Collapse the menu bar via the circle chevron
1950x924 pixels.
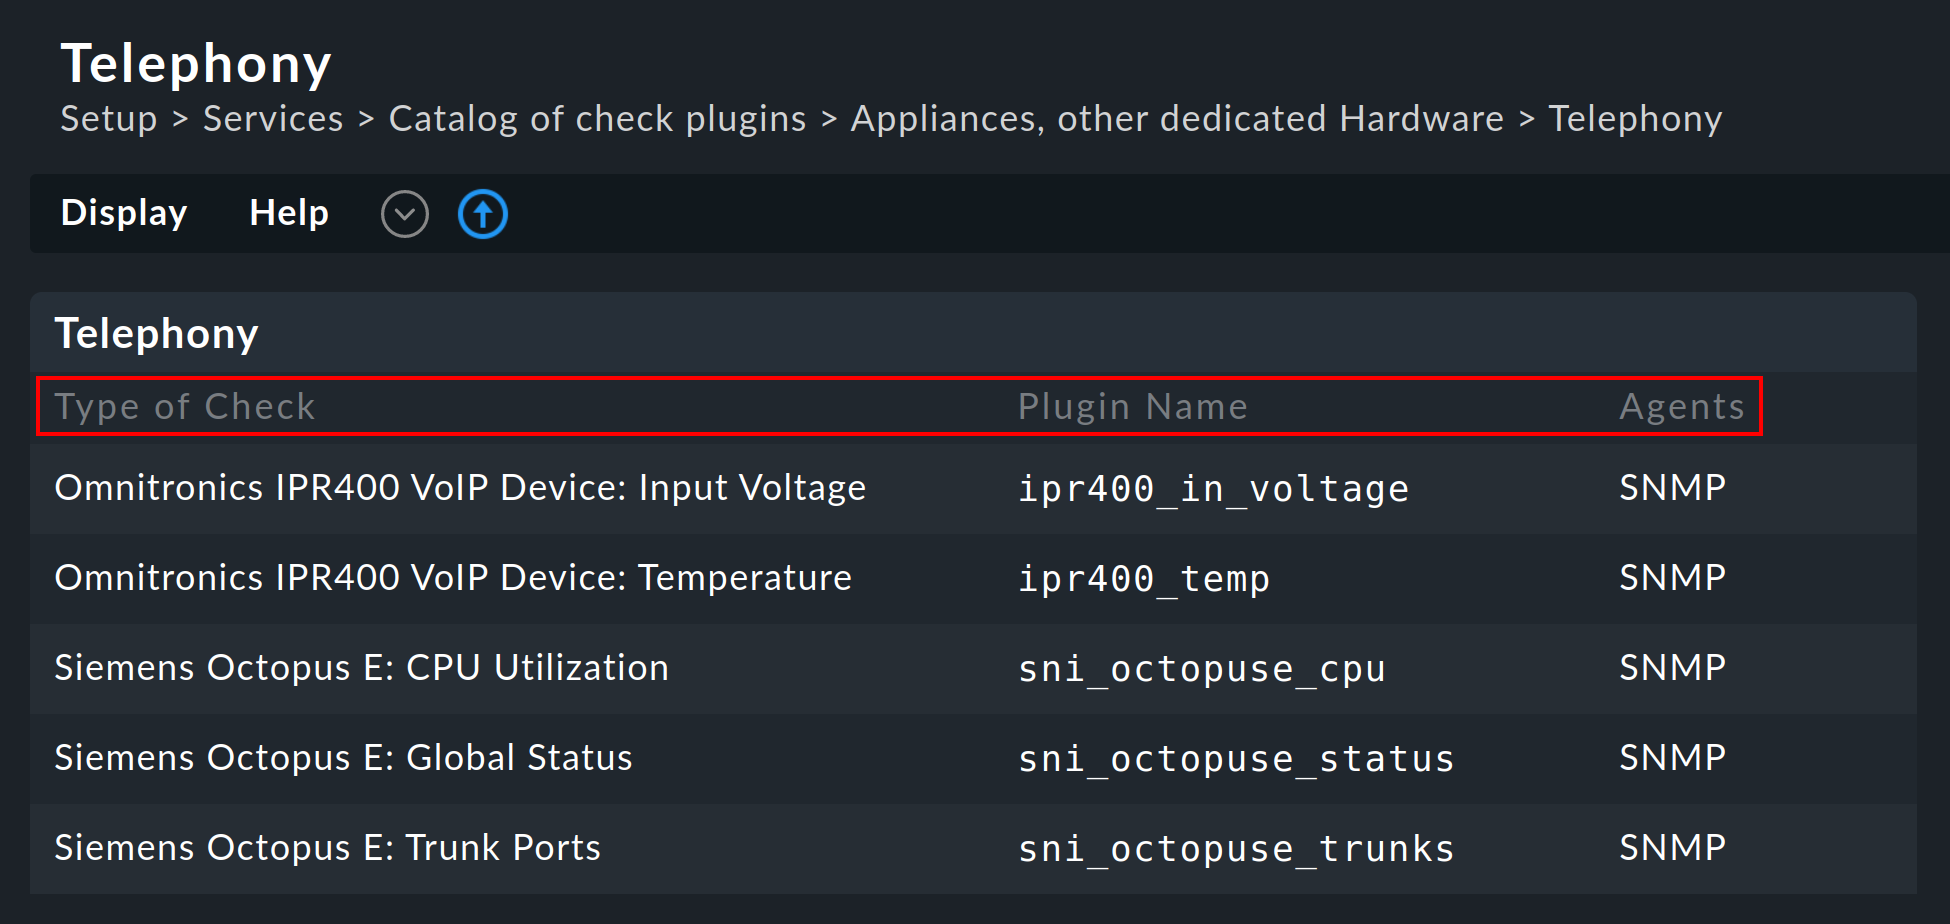404,213
